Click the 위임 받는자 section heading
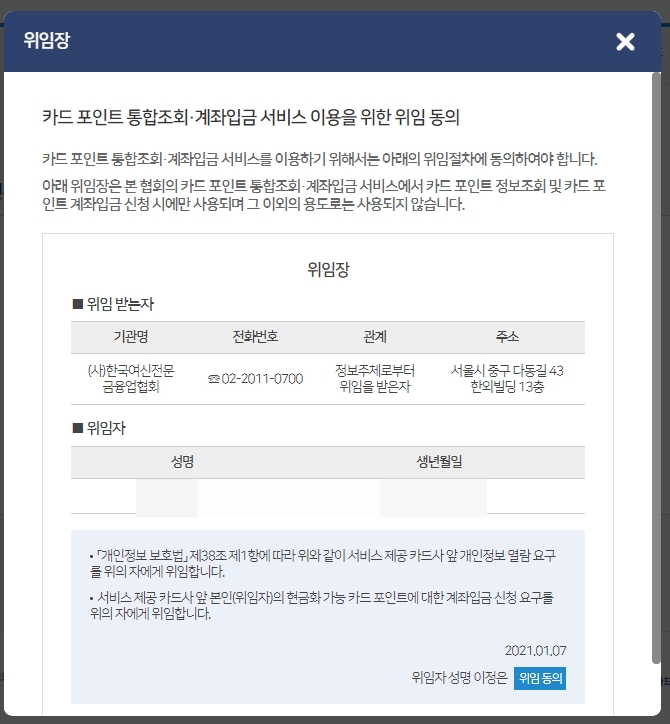Image resolution: width=670 pixels, height=724 pixels. pyautogui.click(x=113, y=304)
